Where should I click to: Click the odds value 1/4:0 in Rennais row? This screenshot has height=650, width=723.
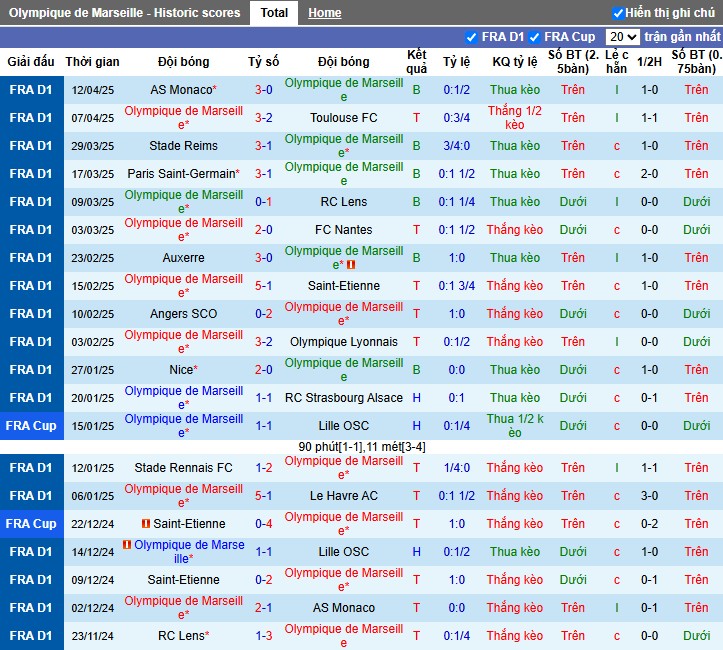[x=456, y=468]
